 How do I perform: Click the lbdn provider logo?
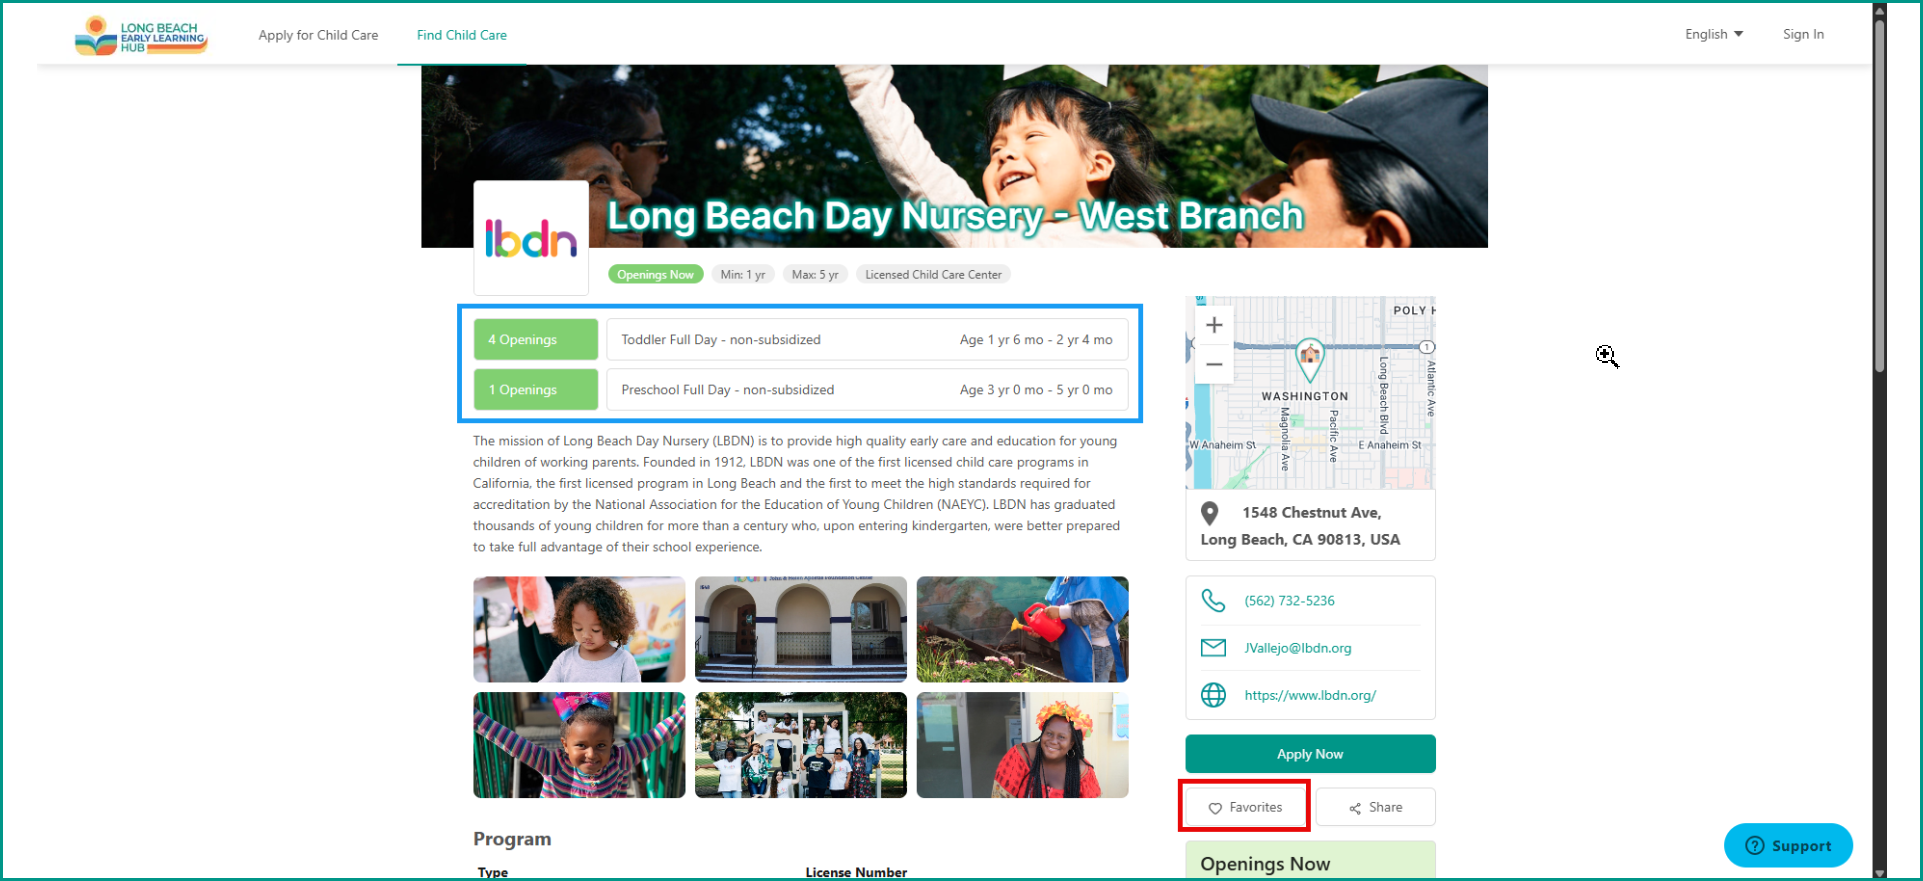pos(531,238)
